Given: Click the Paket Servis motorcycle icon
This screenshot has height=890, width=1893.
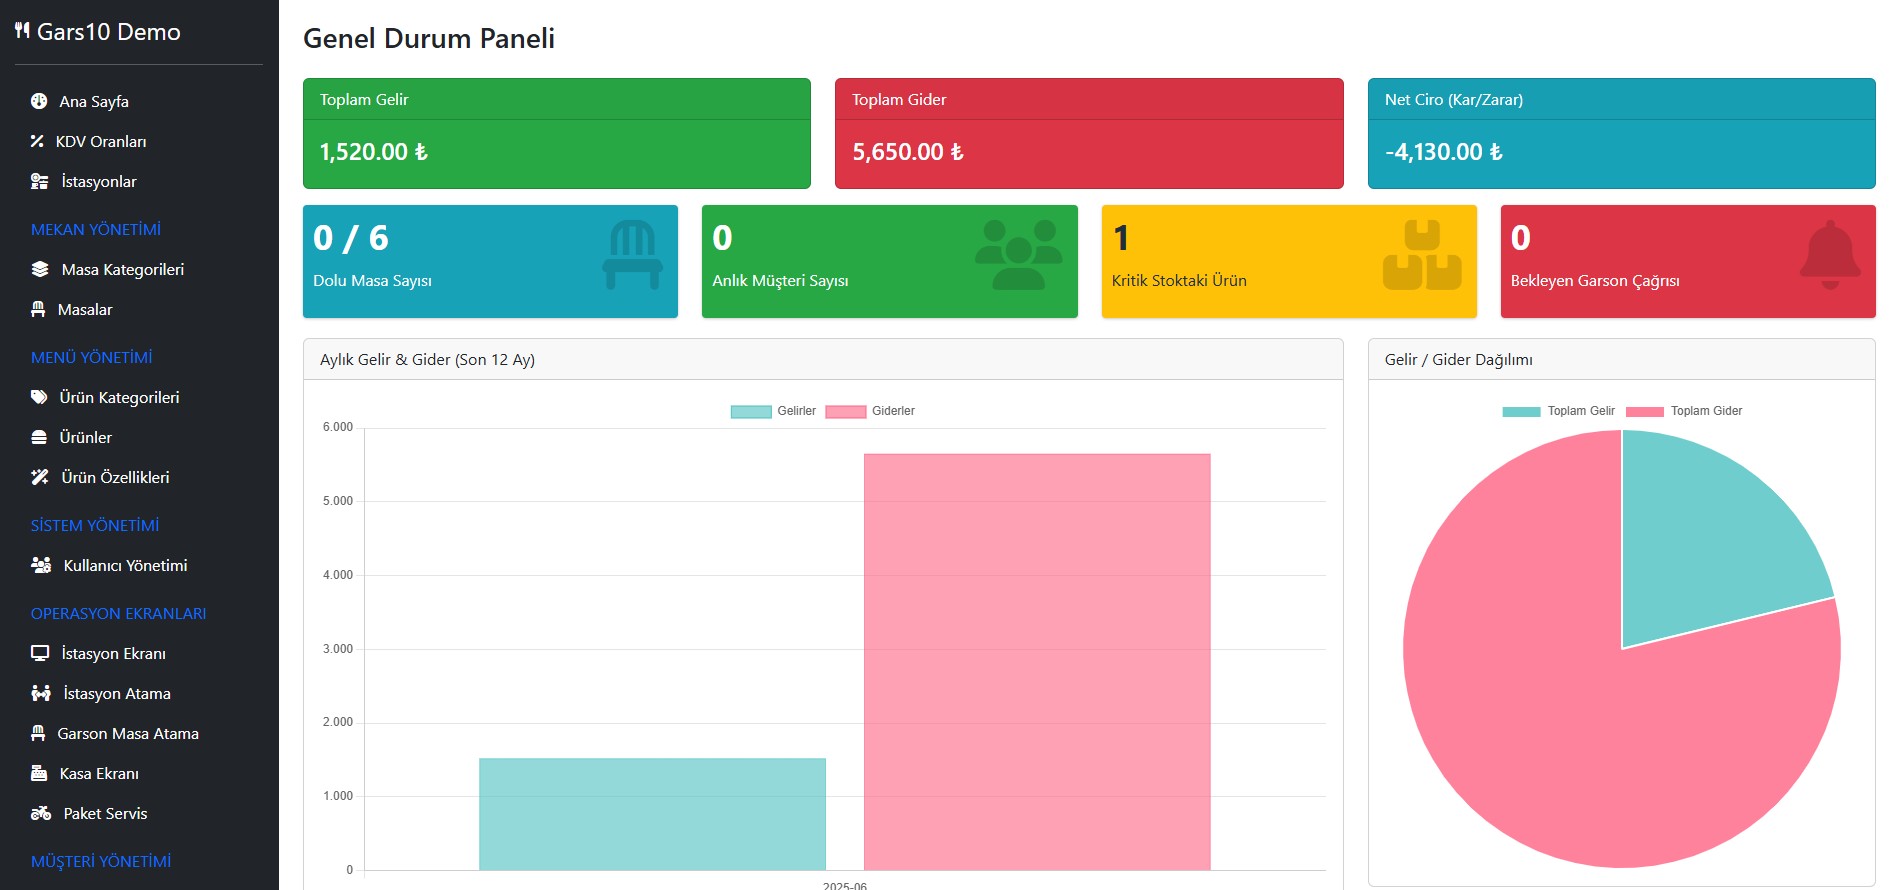Looking at the screenshot, I should click(41, 813).
